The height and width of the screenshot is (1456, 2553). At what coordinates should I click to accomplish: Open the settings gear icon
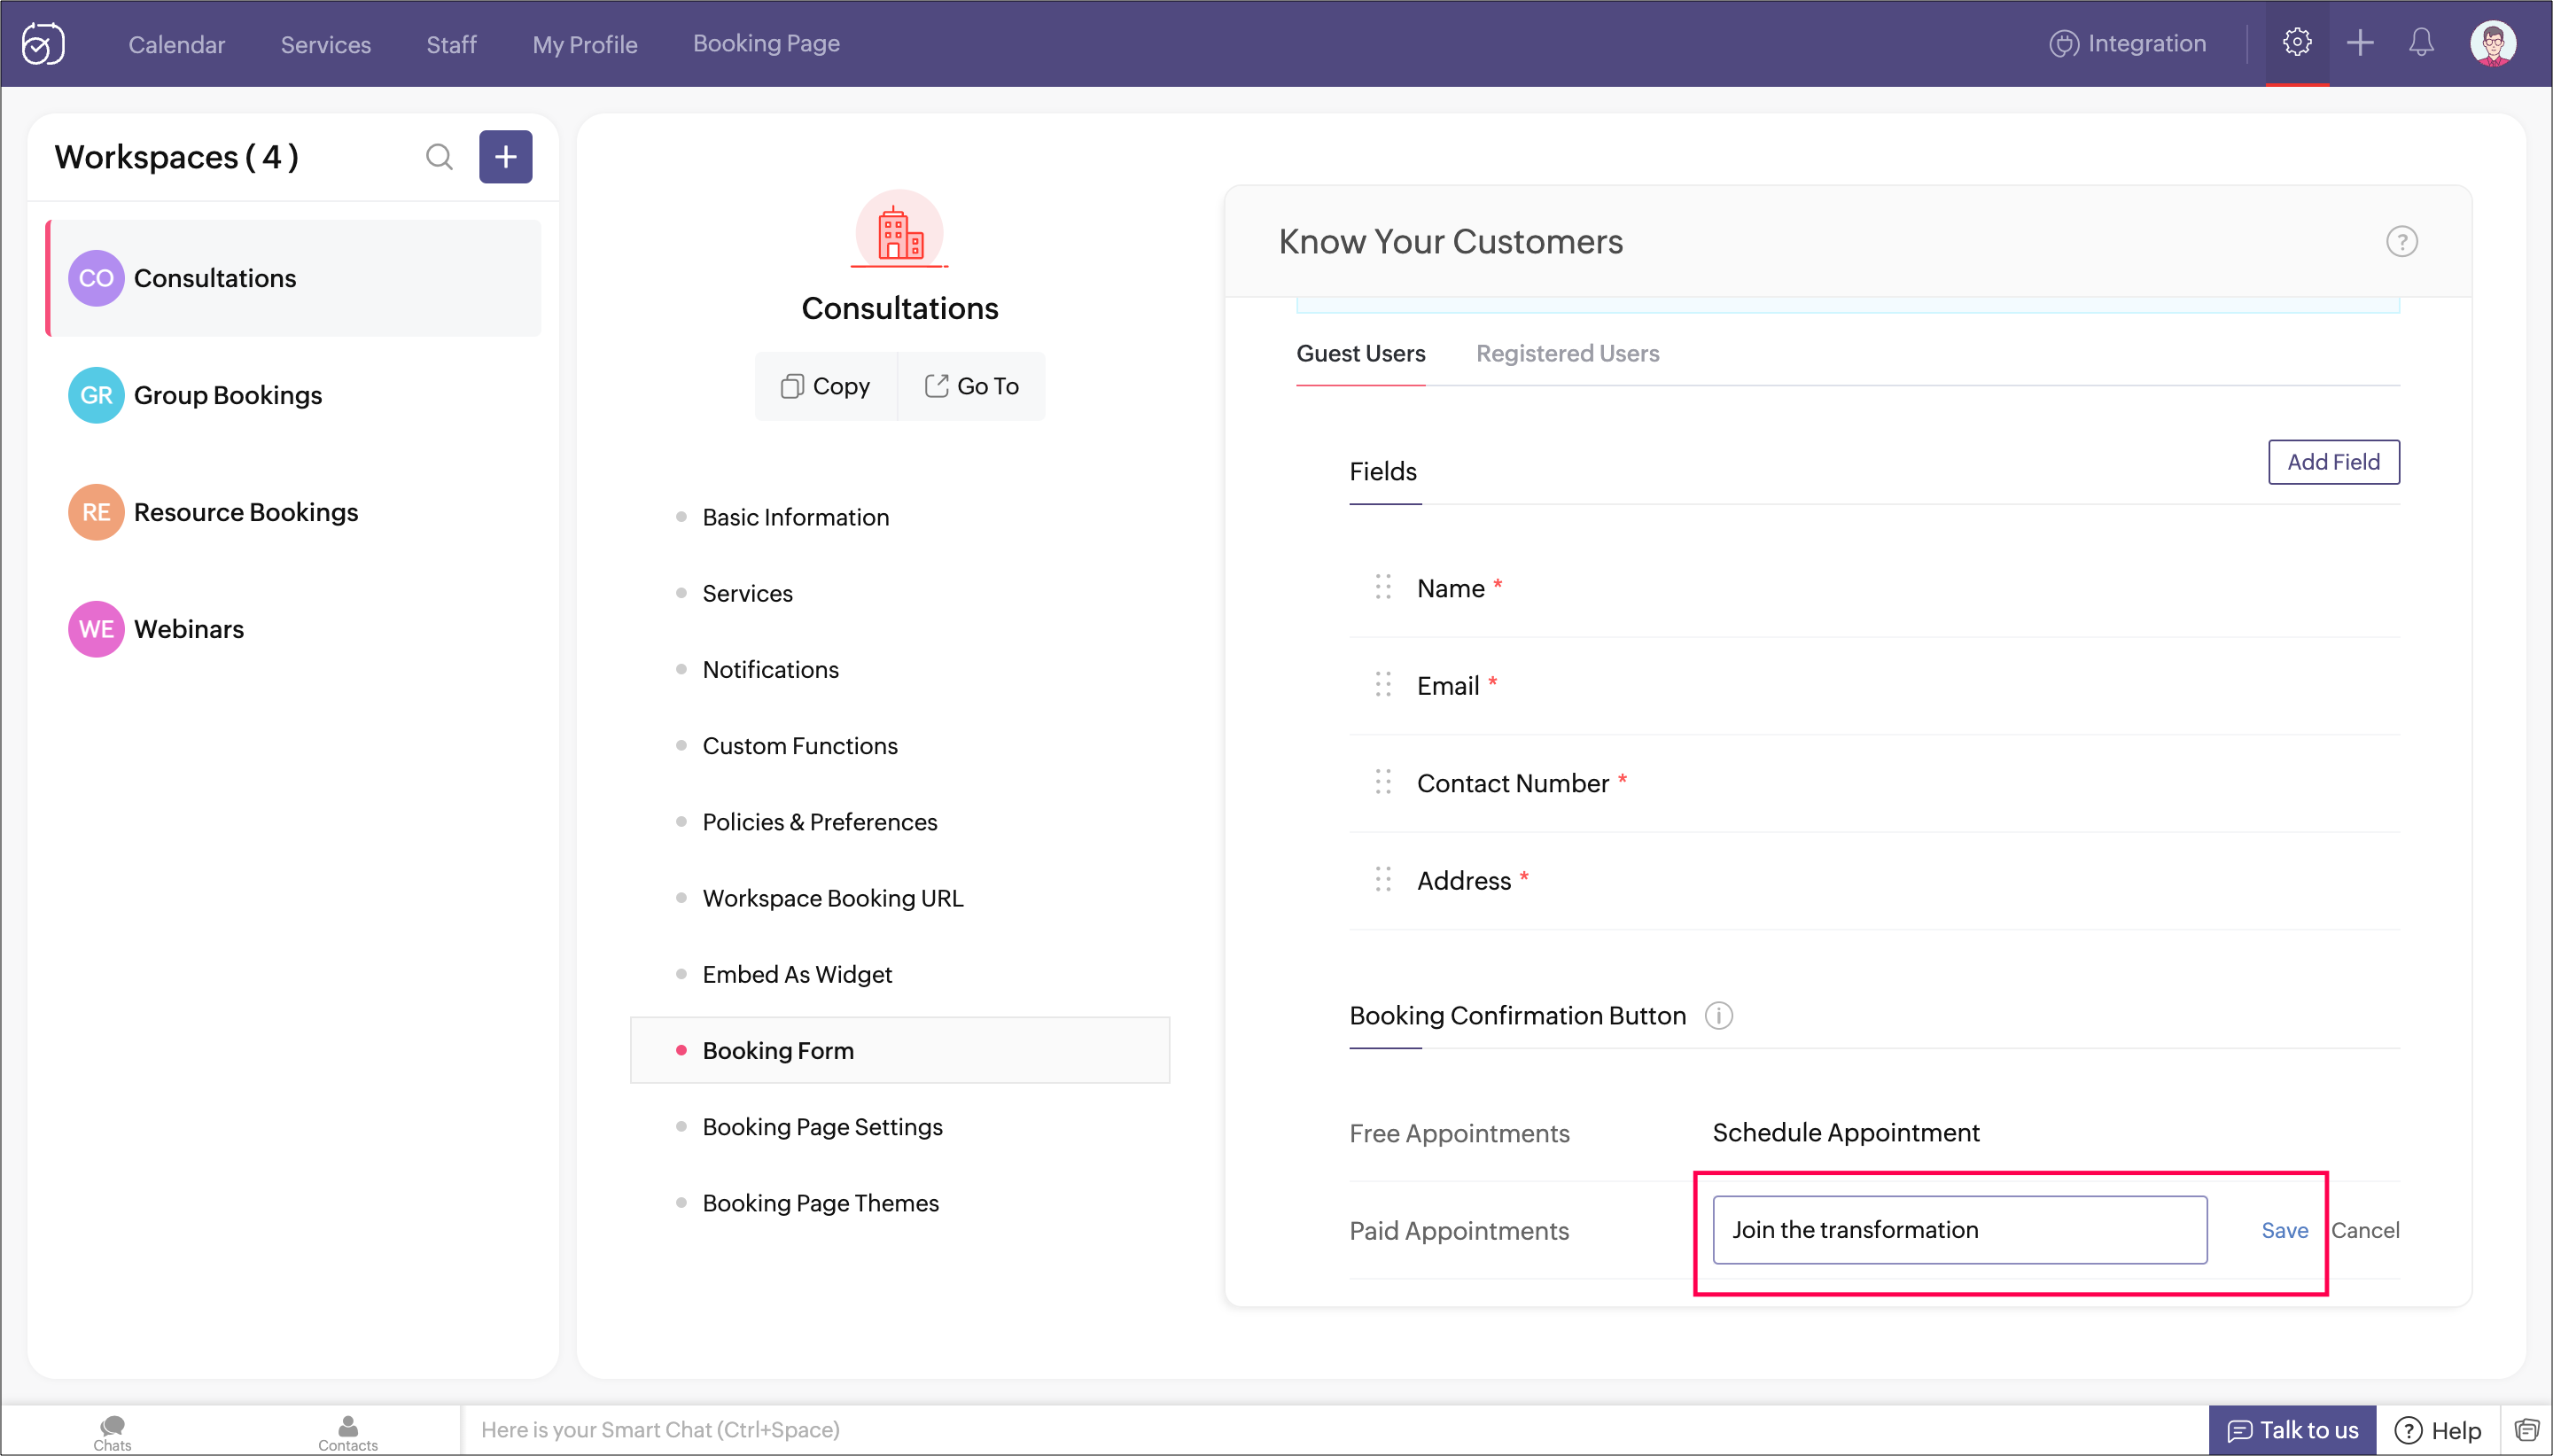pos(2296,43)
